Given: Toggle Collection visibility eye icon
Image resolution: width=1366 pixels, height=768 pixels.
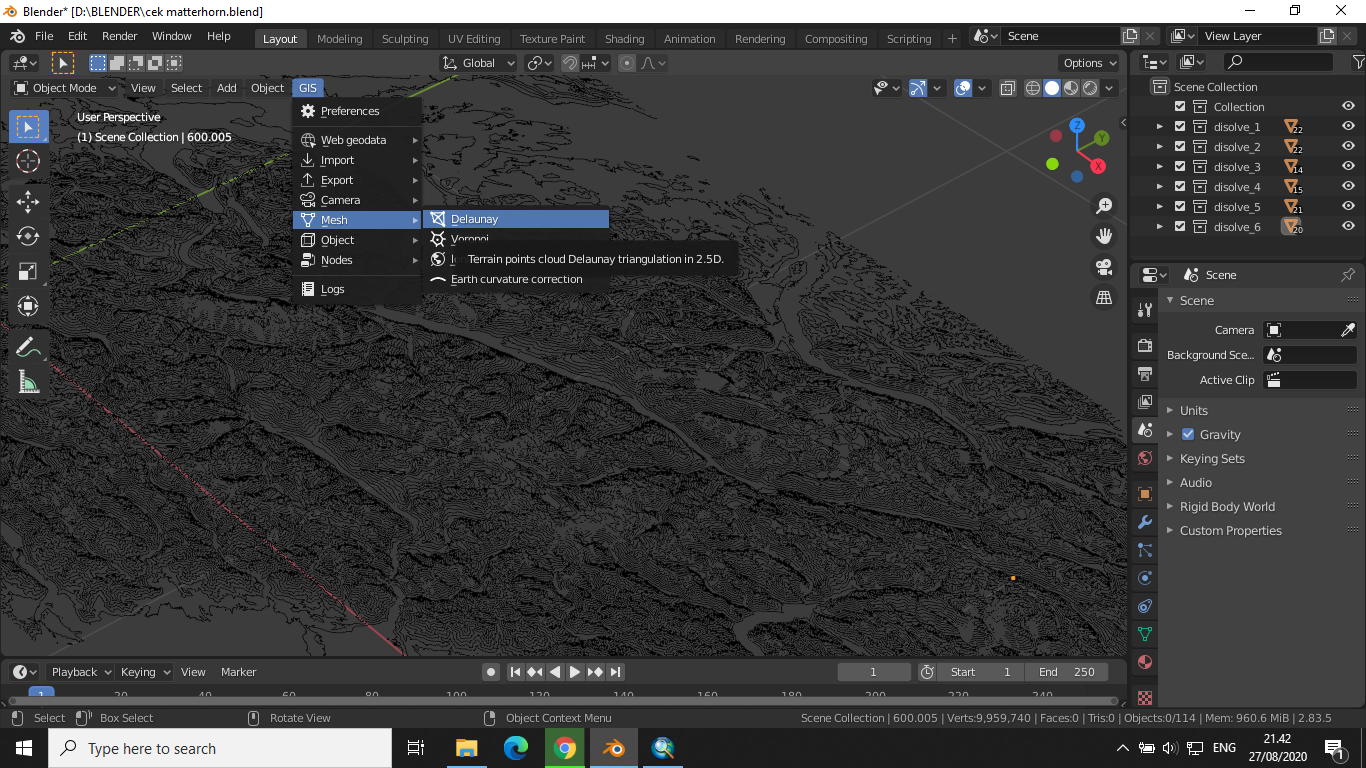Looking at the screenshot, I should click(1348, 107).
